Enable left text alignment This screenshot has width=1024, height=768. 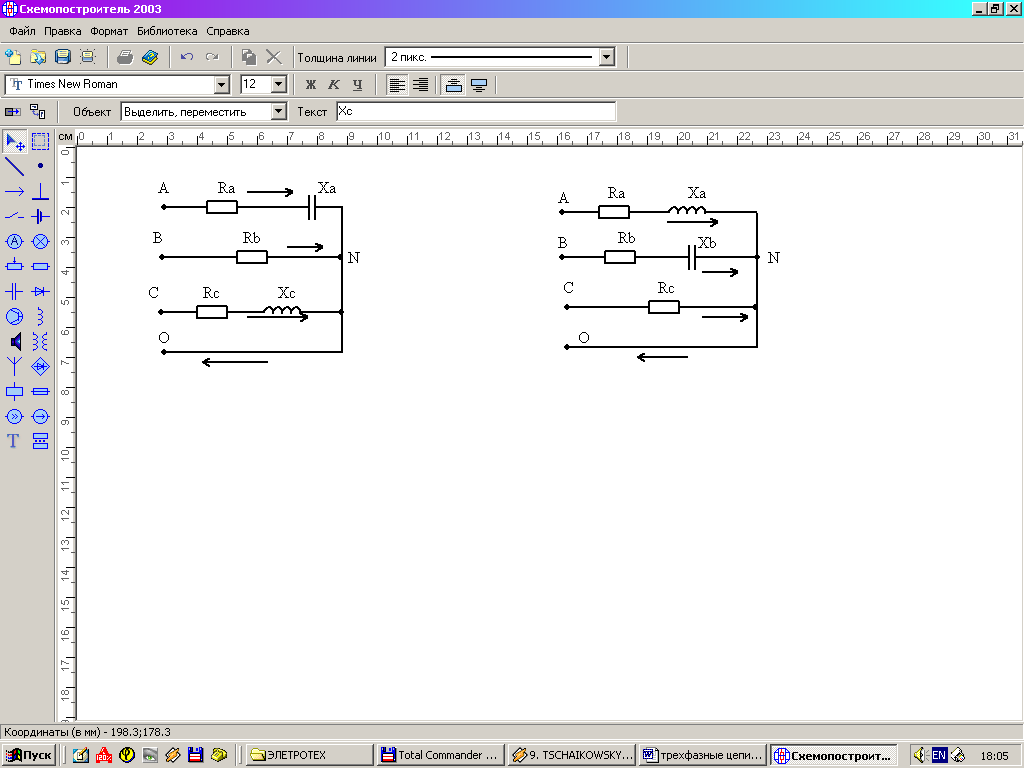(x=397, y=85)
